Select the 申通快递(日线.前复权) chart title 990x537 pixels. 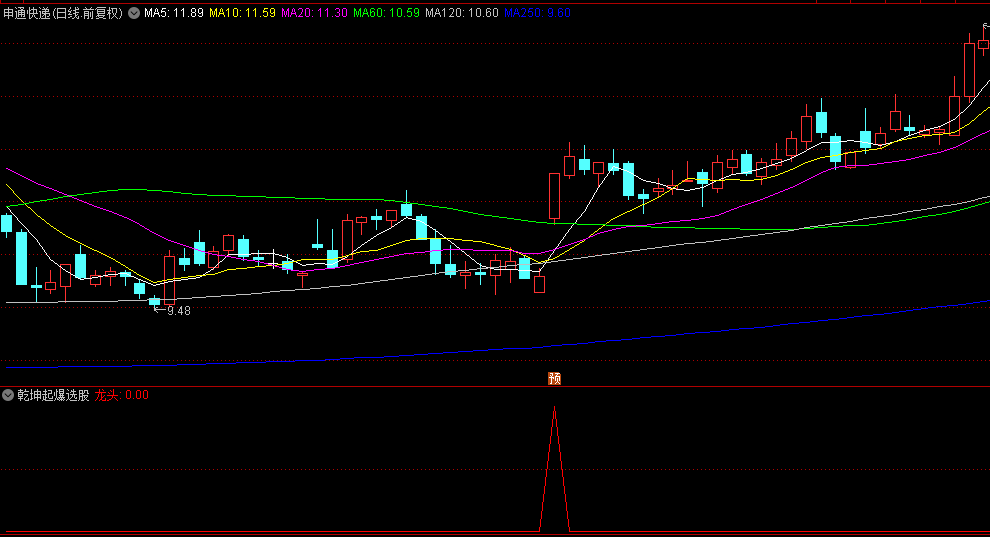(63, 13)
